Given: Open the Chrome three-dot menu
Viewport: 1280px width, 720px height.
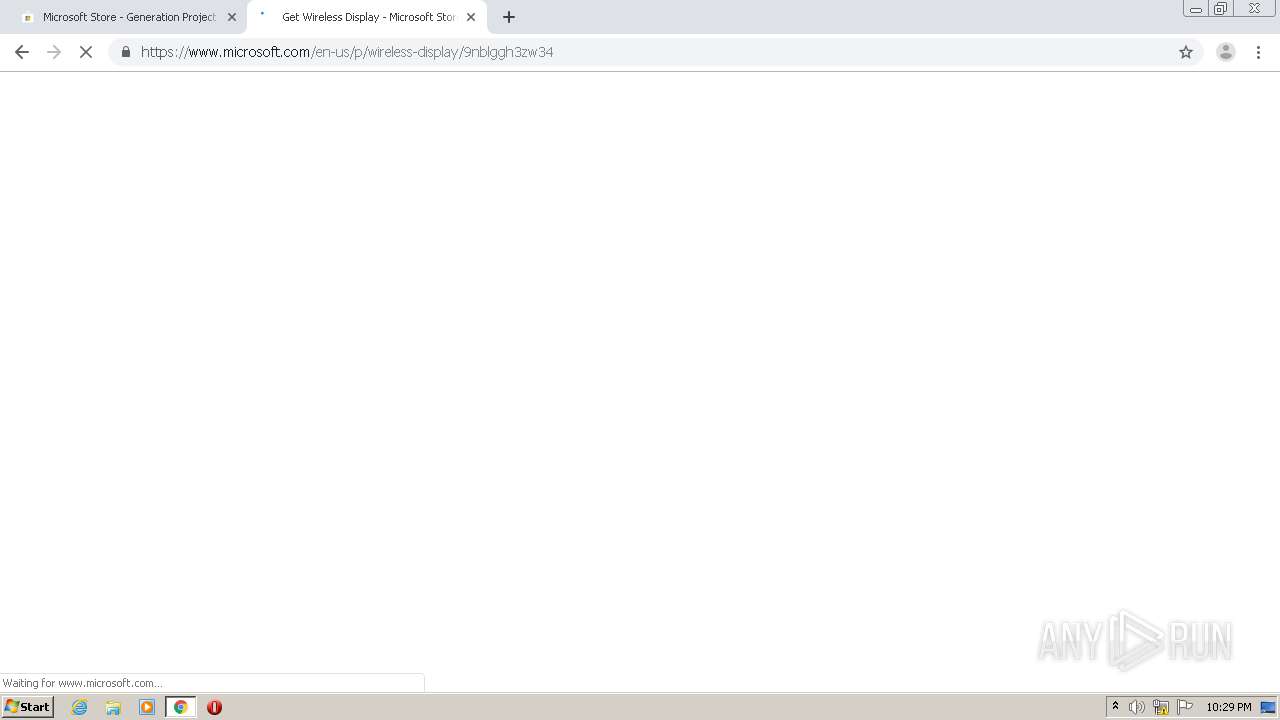Looking at the screenshot, I should pyautogui.click(x=1258, y=52).
